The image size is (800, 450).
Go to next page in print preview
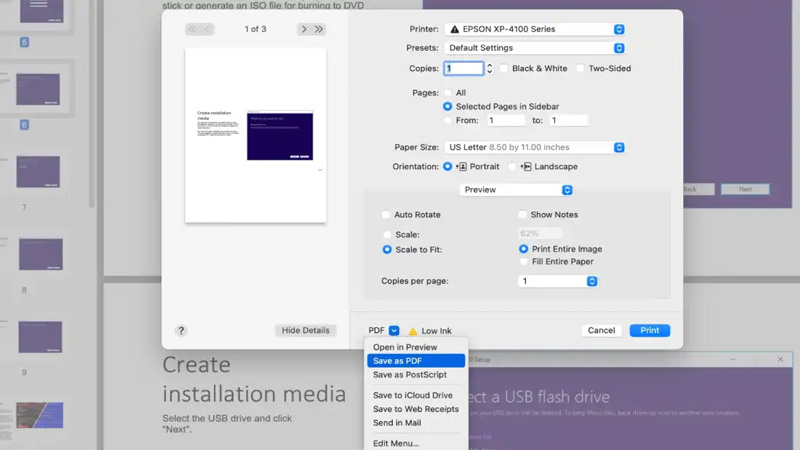coord(304,30)
